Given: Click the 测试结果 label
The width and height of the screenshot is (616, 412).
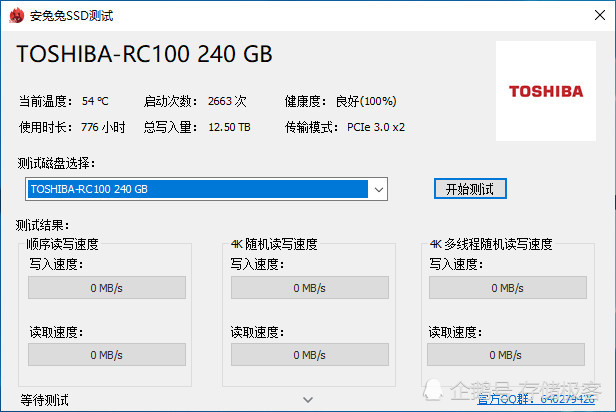Looking at the screenshot, I should coord(42,225).
